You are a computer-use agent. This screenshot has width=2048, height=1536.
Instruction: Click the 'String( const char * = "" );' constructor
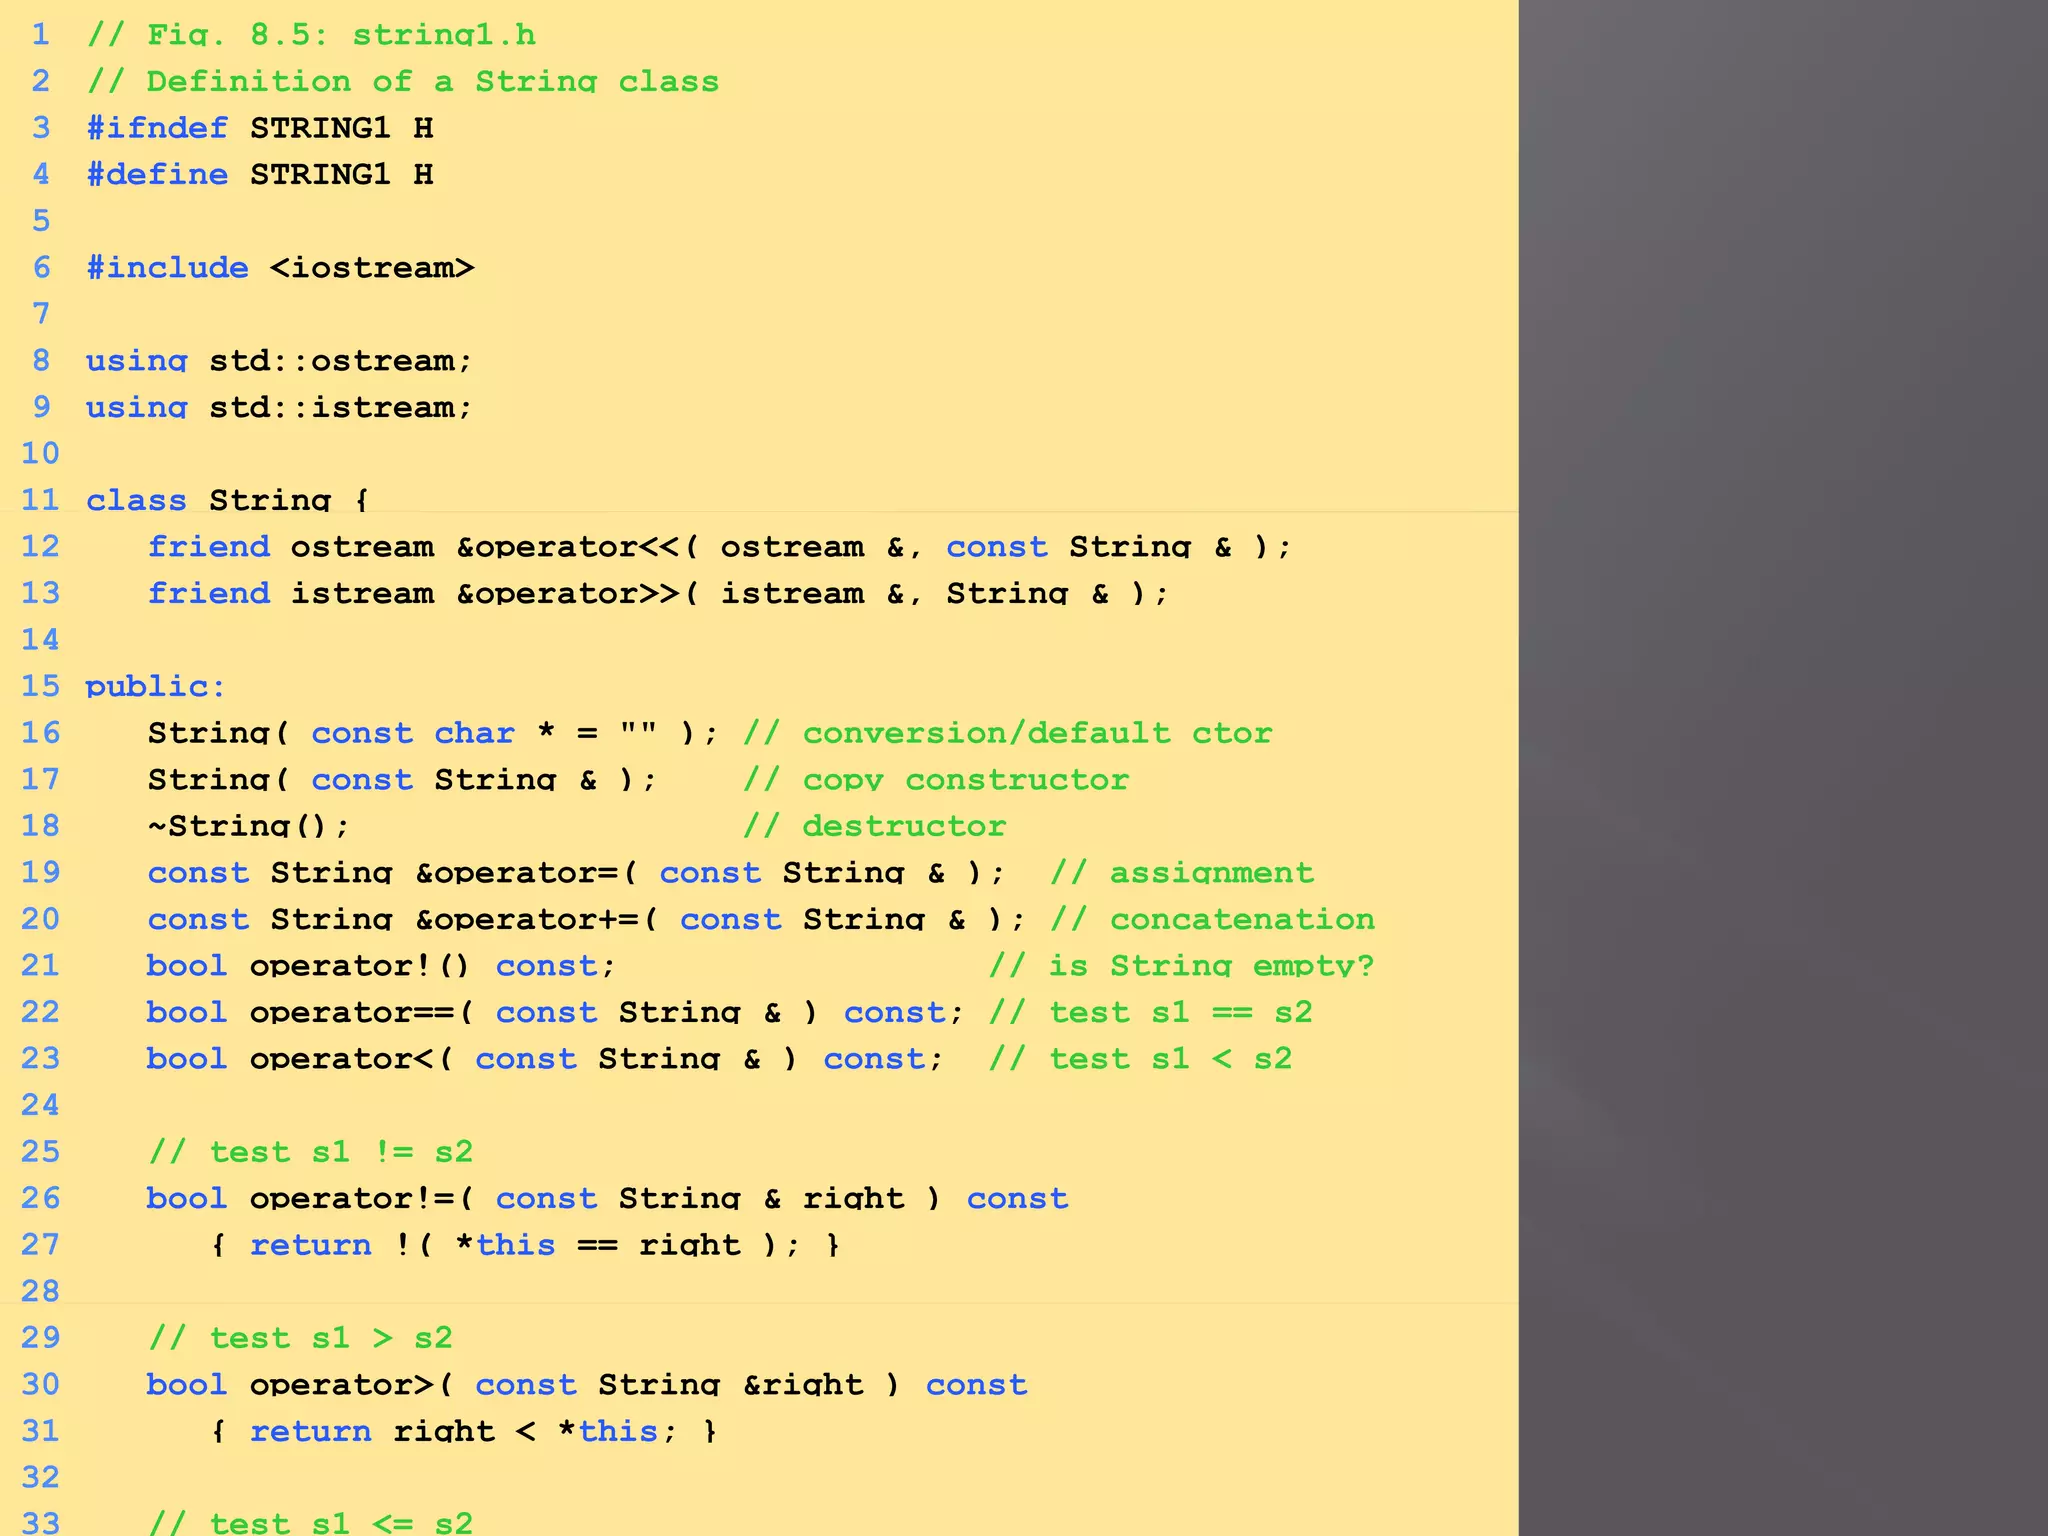[x=433, y=732]
